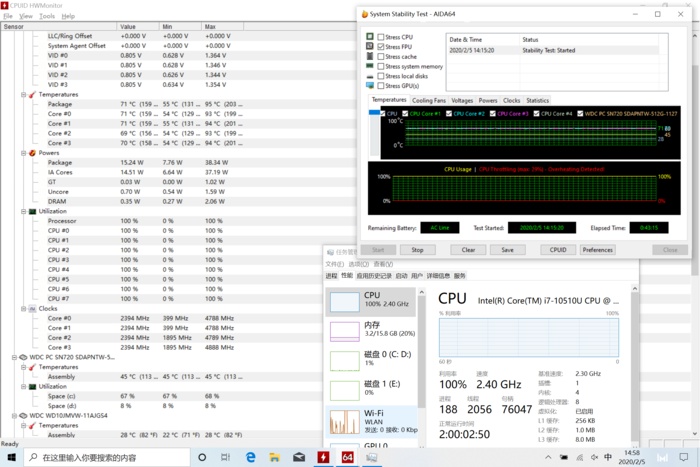Show hidden system tray icons chevron
700x467 pixels.
tap(548, 457)
